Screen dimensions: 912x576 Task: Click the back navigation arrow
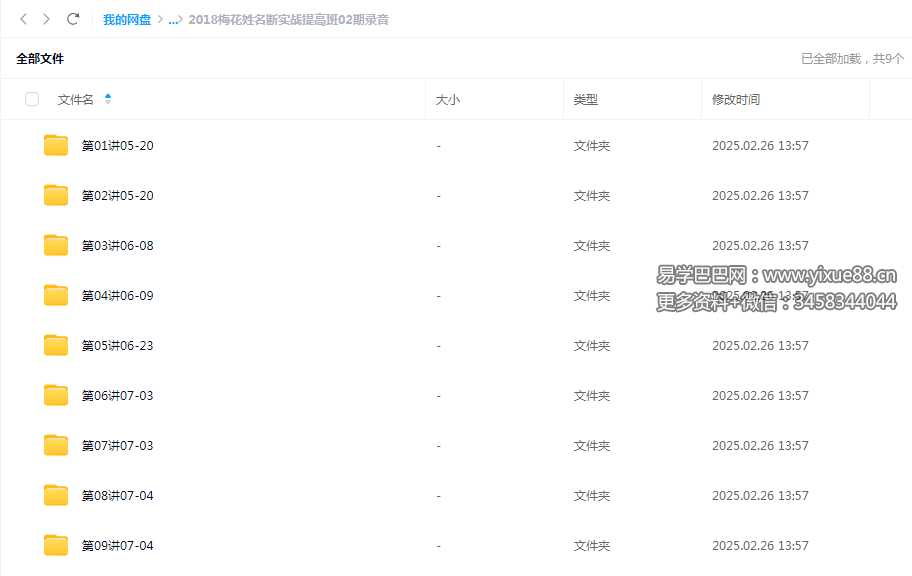pyautogui.click(x=22, y=18)
